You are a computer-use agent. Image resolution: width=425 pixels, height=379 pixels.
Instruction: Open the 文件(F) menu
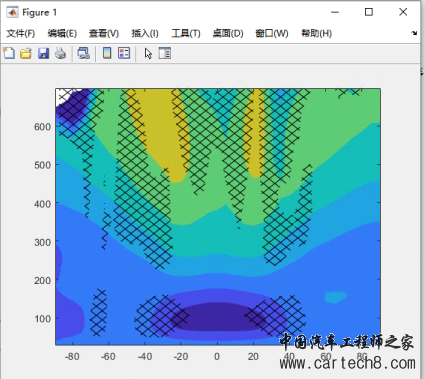21,33
